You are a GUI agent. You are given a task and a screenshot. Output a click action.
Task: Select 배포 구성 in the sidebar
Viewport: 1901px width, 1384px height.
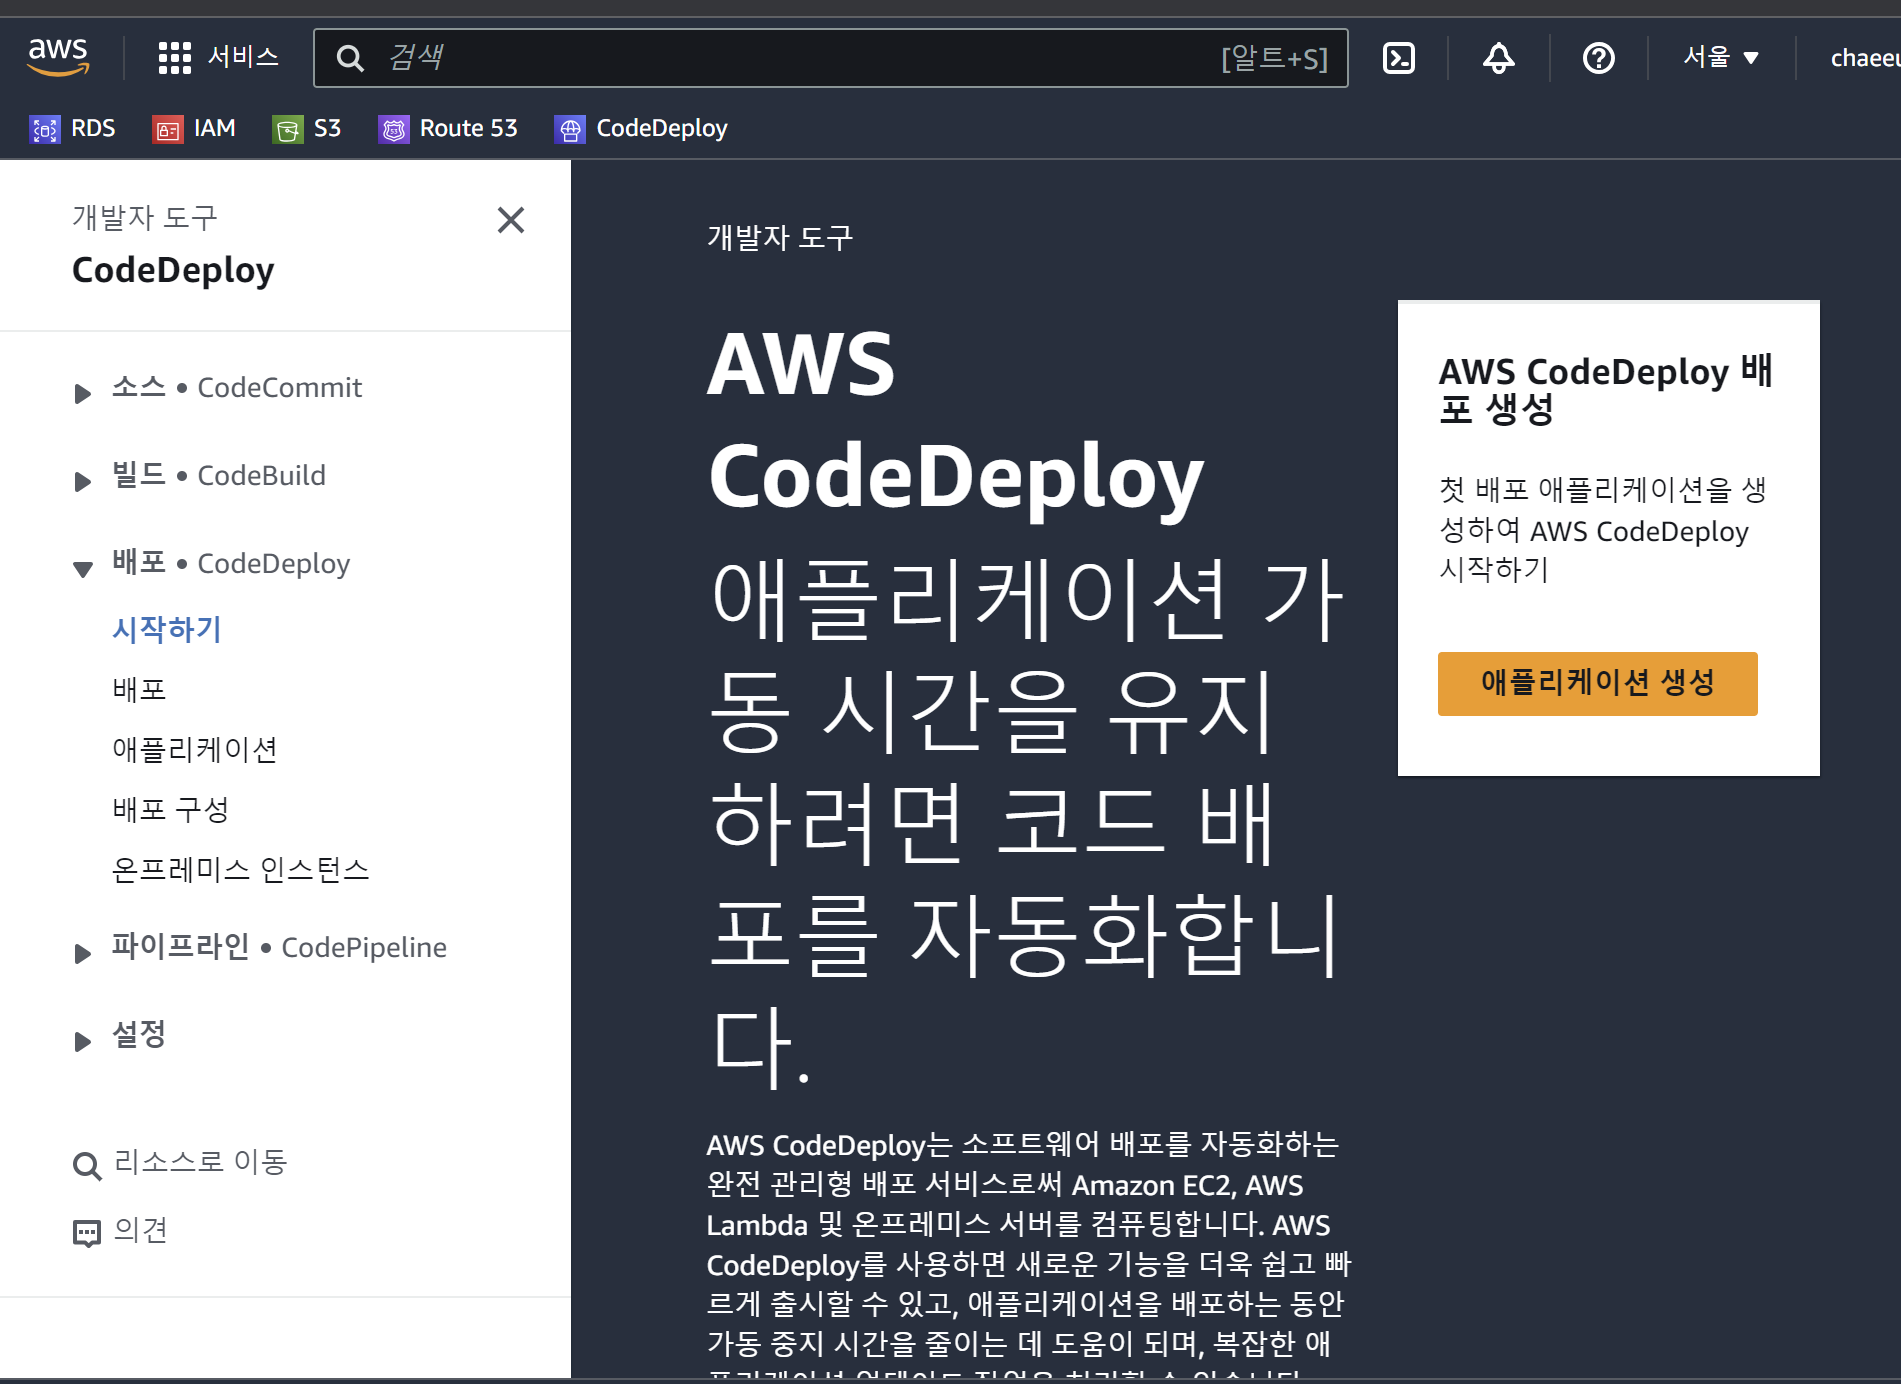171,809
